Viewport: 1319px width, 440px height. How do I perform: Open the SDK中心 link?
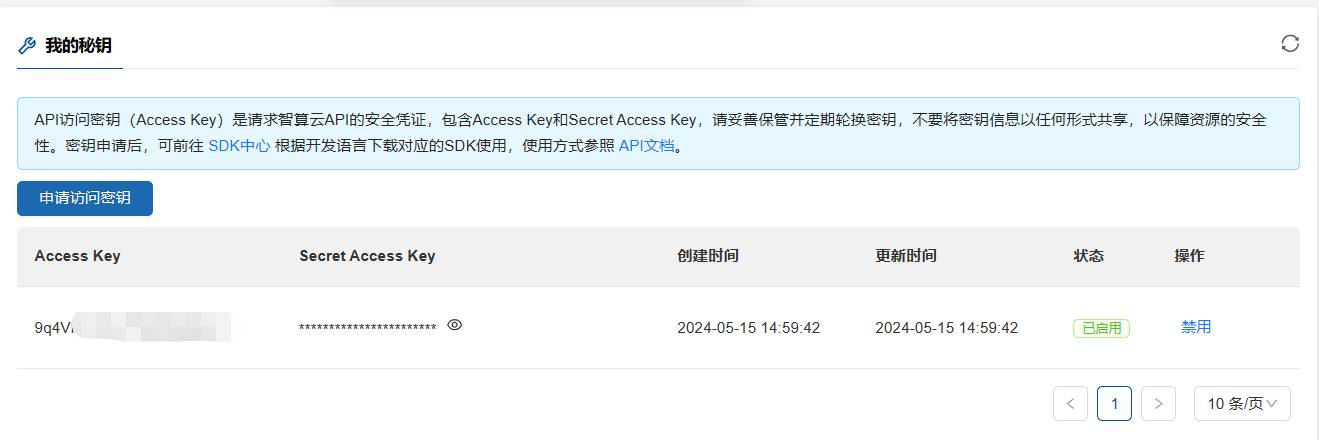pos(239,145)
